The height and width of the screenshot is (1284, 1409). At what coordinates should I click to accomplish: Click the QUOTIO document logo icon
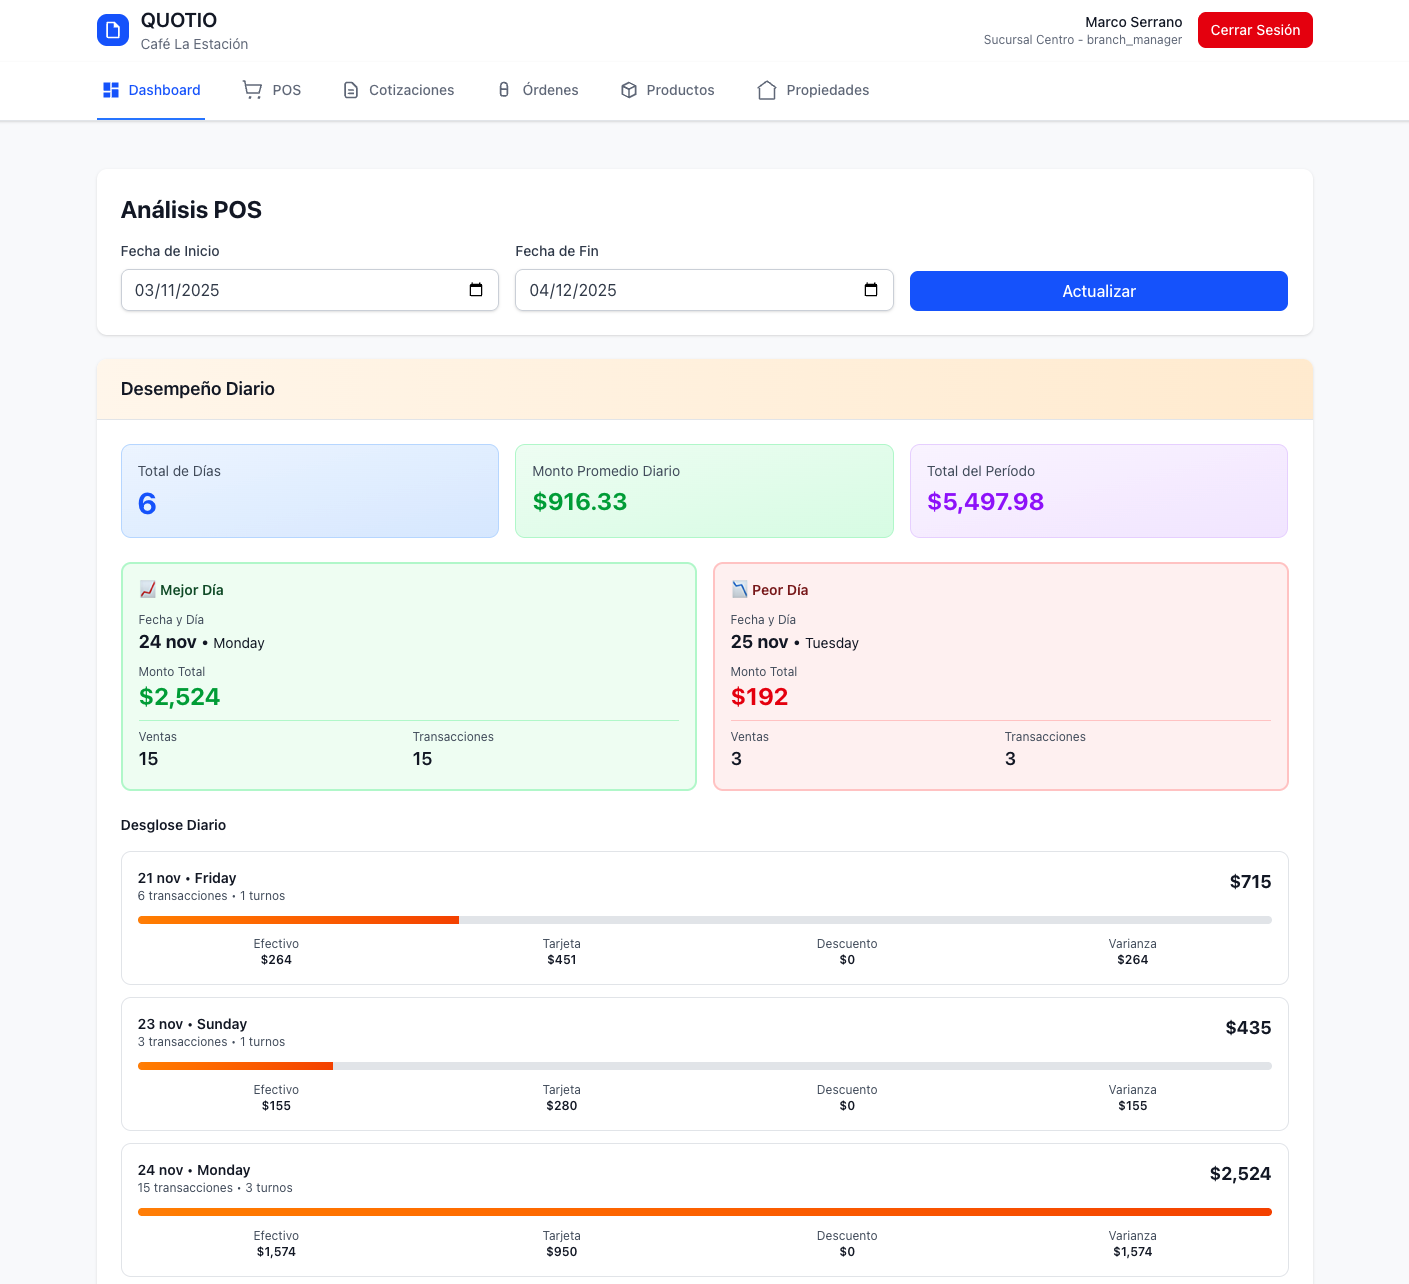point(113,30)
